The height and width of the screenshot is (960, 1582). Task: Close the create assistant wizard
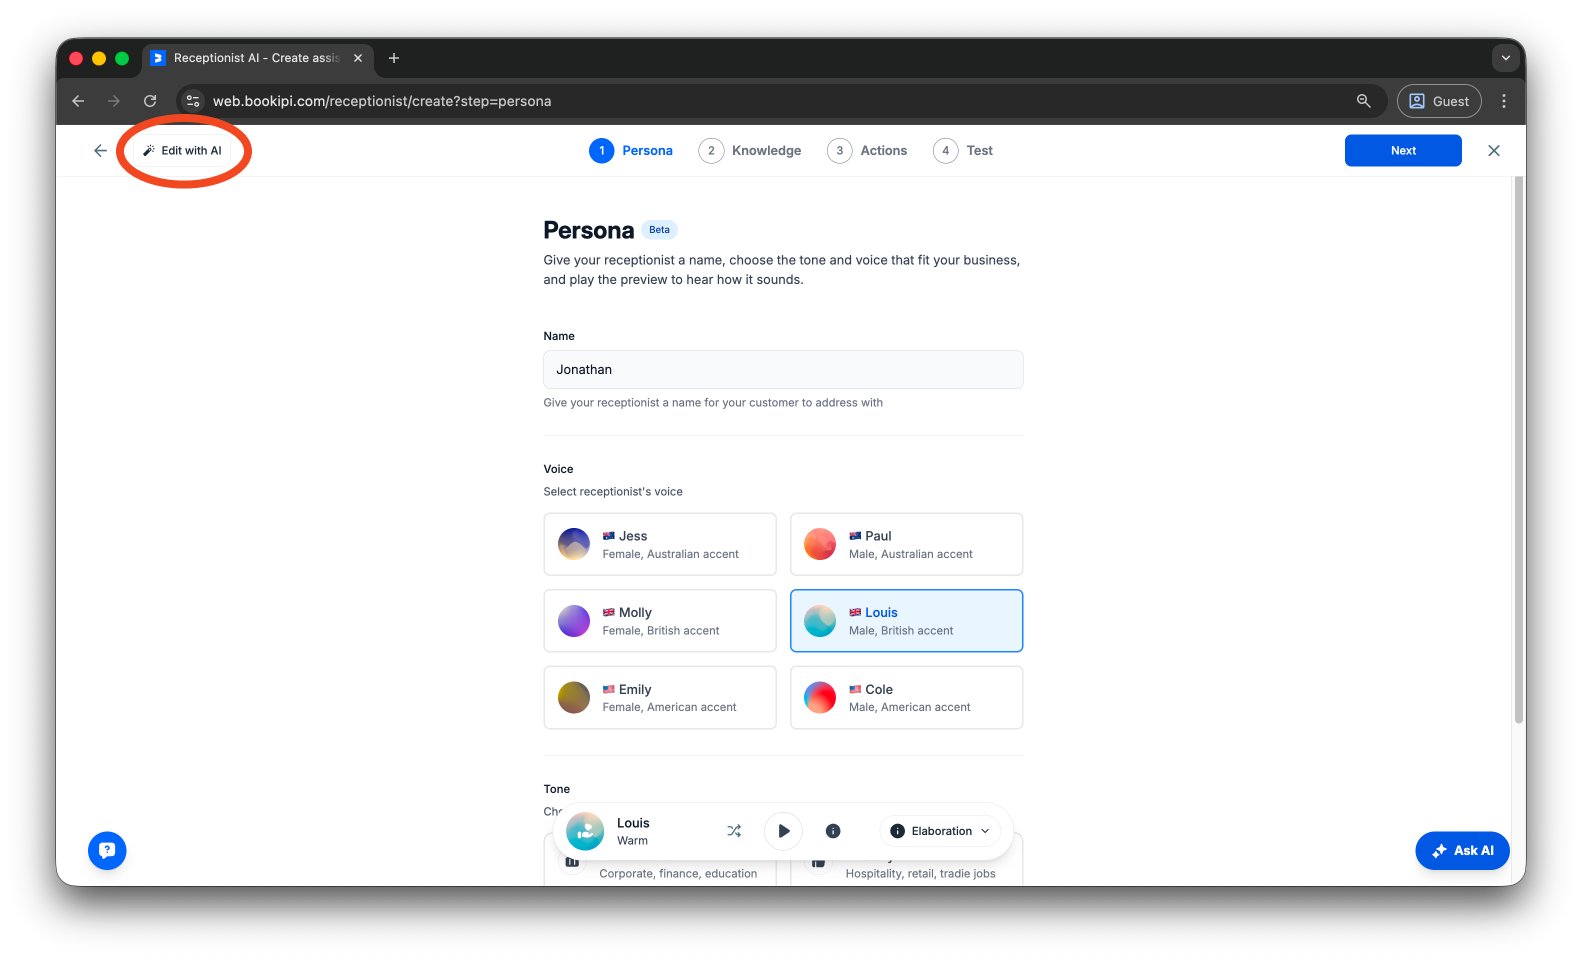1494,151
